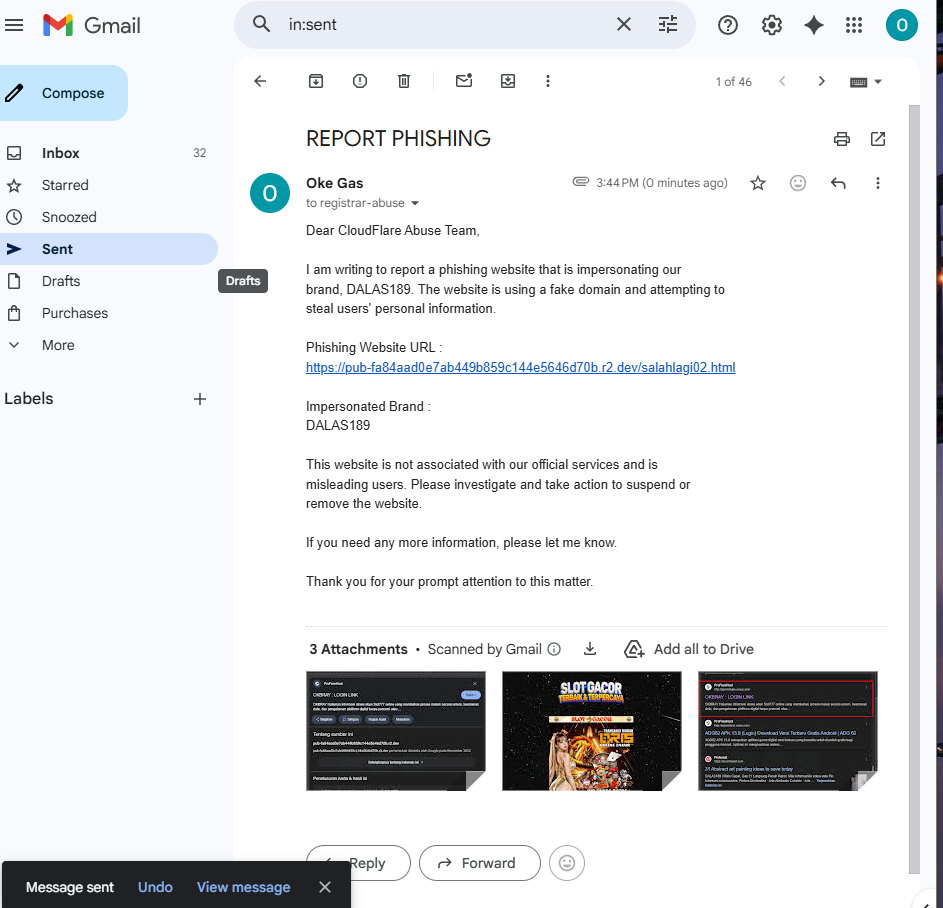Open Starred folder

(108, 185)
